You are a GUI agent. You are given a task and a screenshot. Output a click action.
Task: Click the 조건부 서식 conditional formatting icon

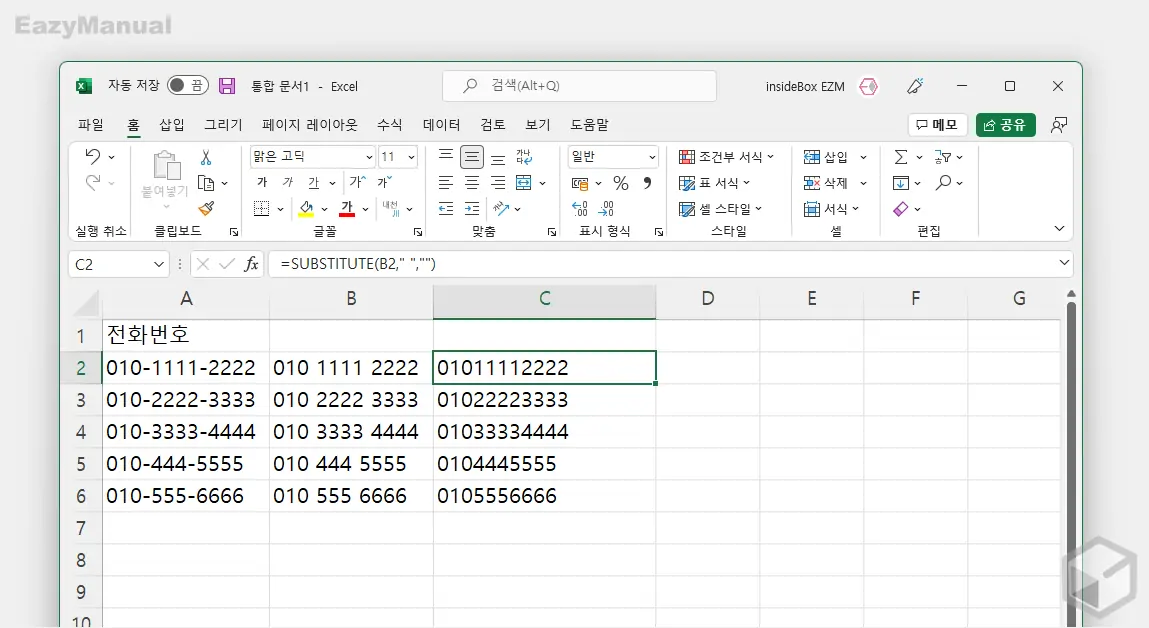pyautogui.click(x=687, y=157)
